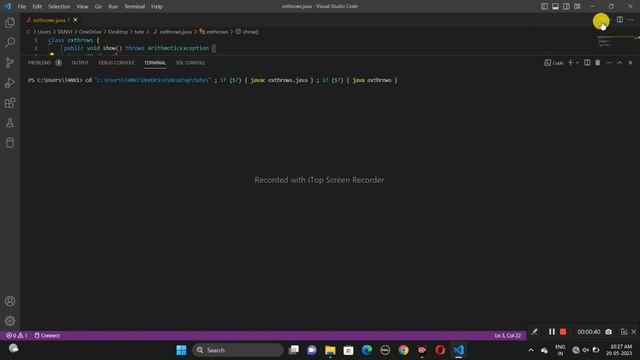
Task: Switch to the Problems tab
Action: (x=39, y=62)
